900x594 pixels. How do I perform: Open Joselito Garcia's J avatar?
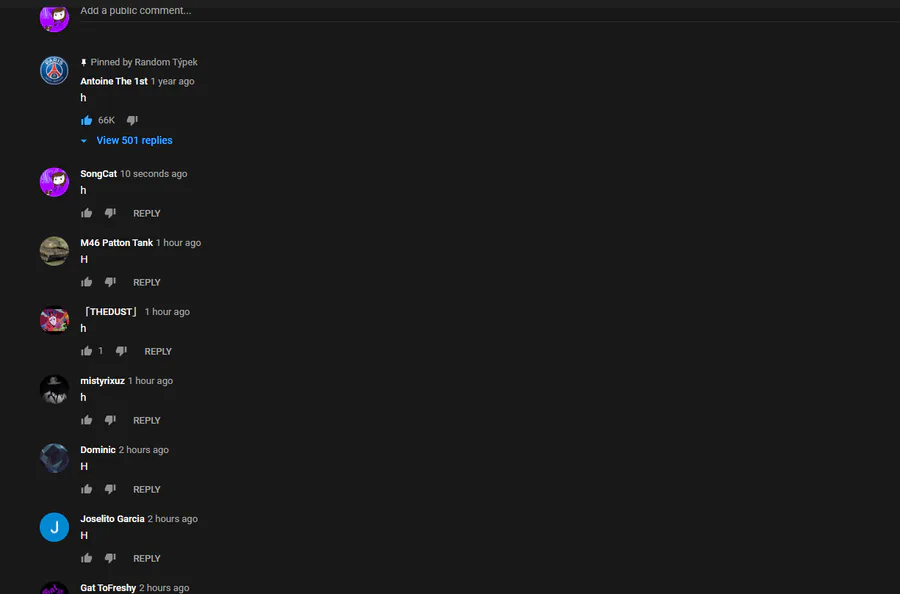tap(55, 527)
